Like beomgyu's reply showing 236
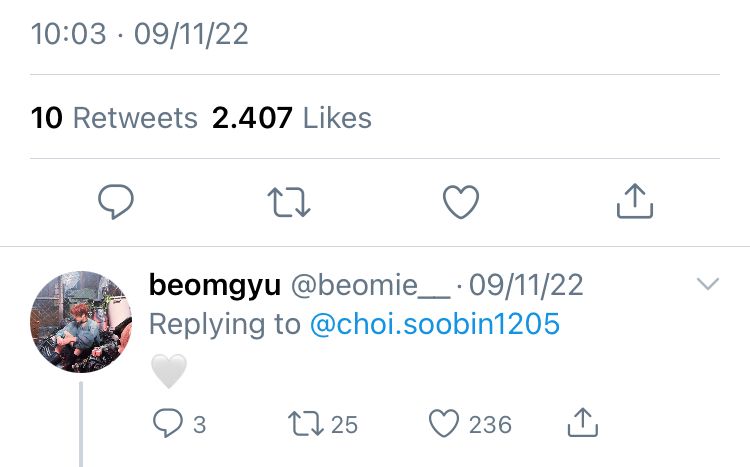This screenshot has height=467, width=750. tap(444, 424)
